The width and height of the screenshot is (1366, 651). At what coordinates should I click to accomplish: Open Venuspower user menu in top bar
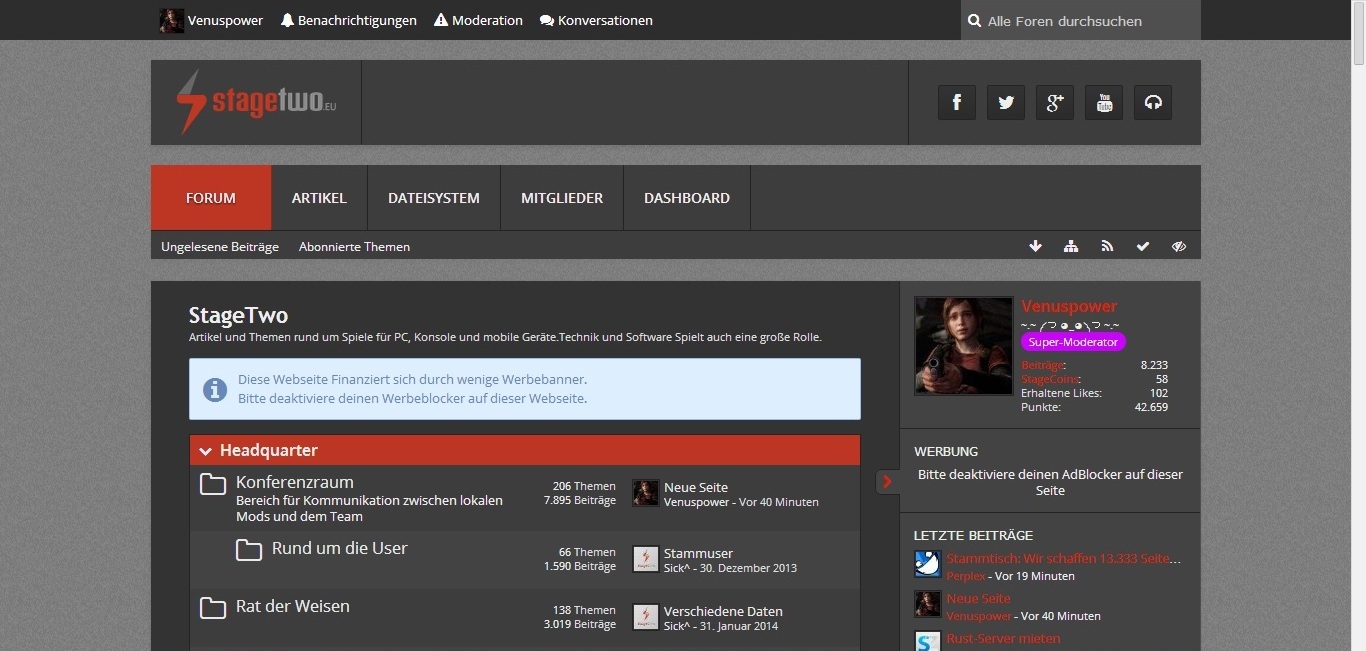pos(212,20)
